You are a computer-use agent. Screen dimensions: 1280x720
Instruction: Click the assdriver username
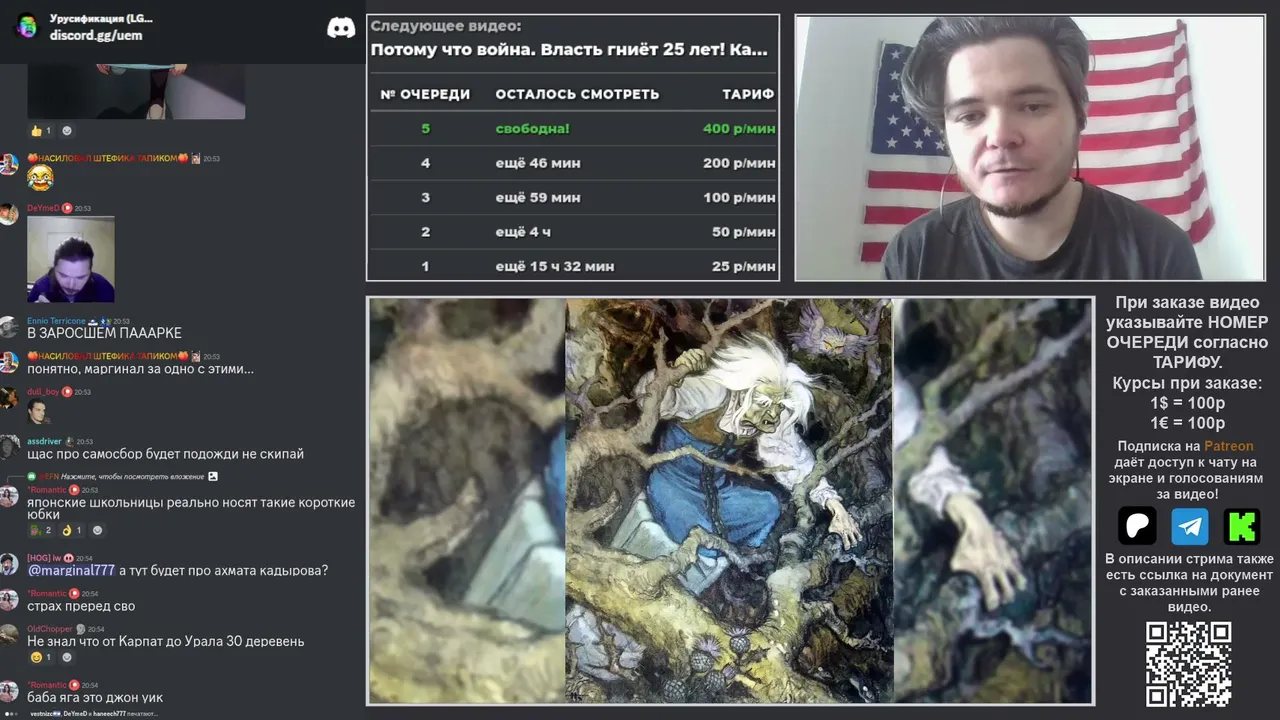(45, 441)
